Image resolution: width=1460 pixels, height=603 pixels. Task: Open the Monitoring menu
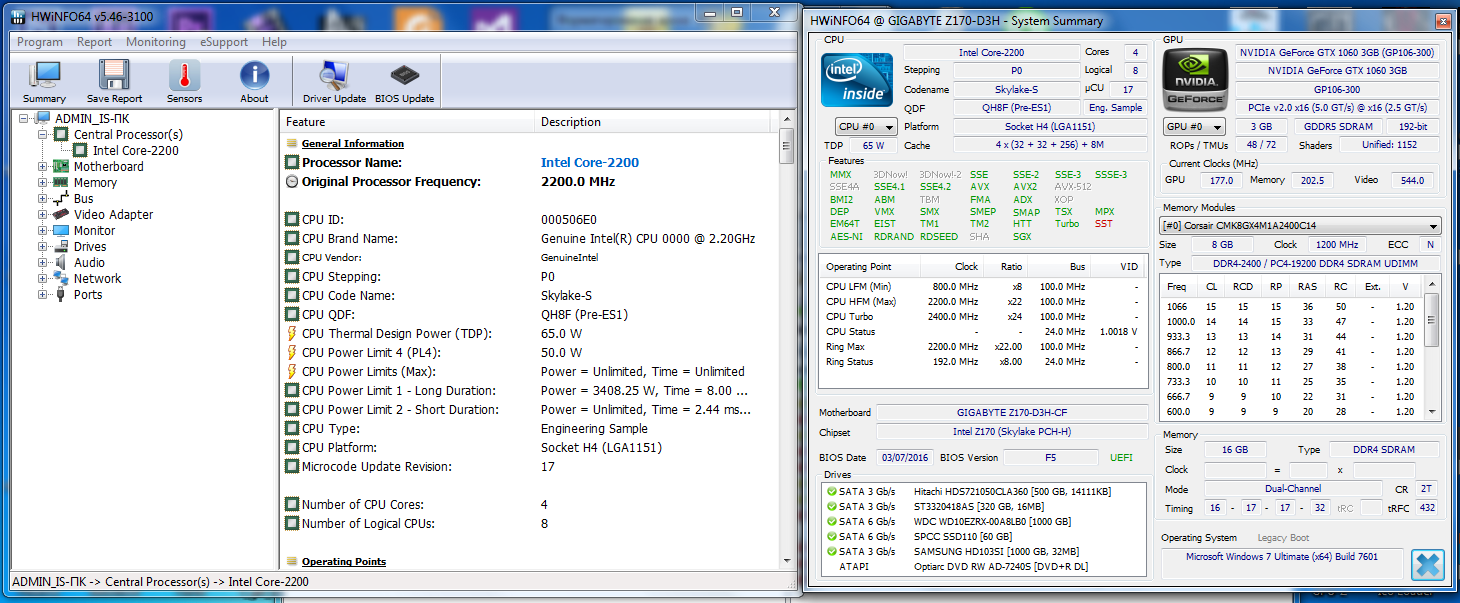click(x=156, y=42)
